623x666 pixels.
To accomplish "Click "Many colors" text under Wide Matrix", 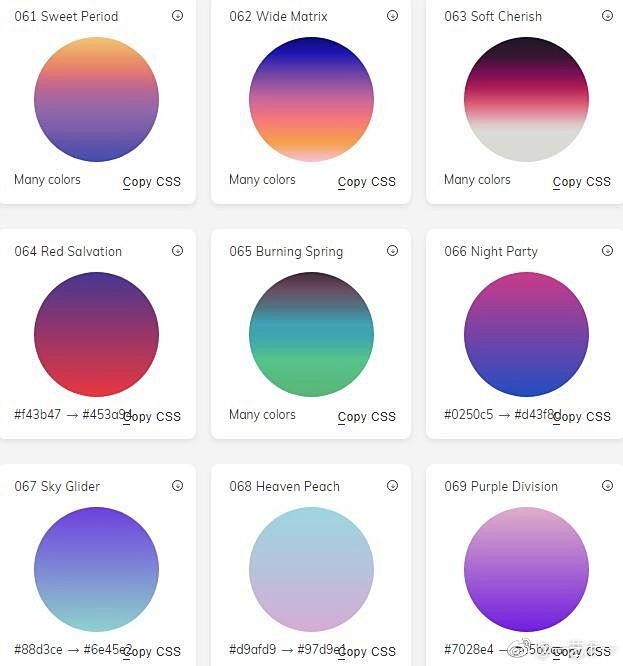I will [x=262, y=180].
